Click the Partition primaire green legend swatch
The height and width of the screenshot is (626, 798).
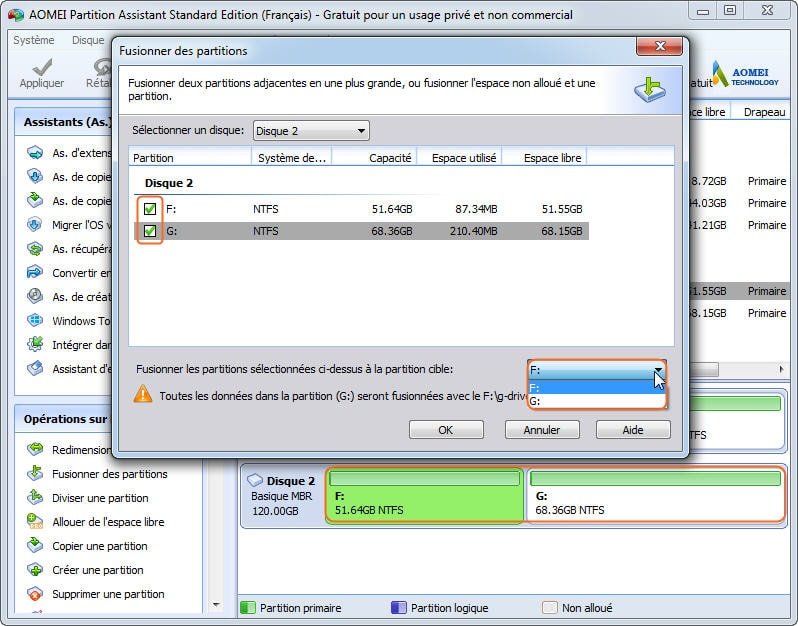coord(247,608)
